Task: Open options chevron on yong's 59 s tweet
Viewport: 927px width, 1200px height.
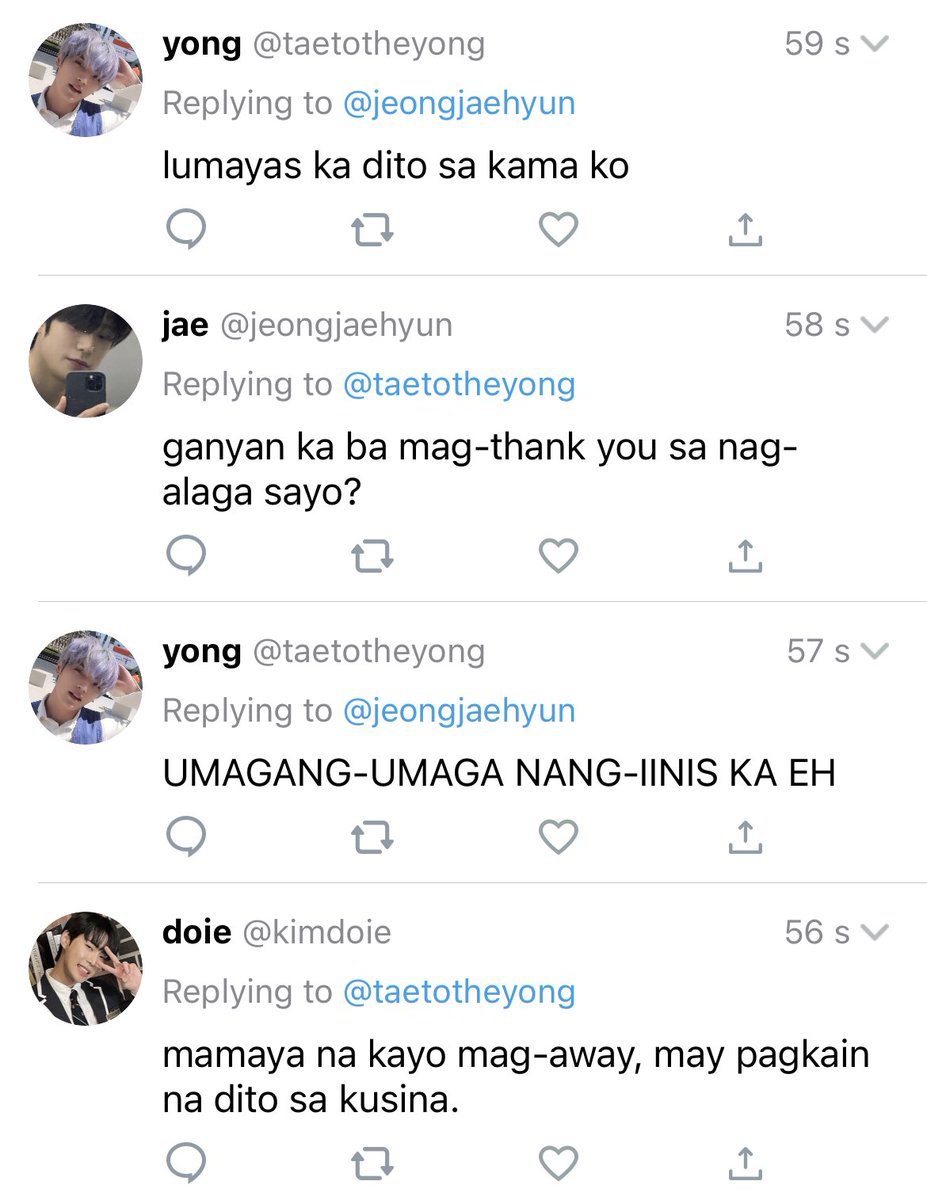Action: 874,44
